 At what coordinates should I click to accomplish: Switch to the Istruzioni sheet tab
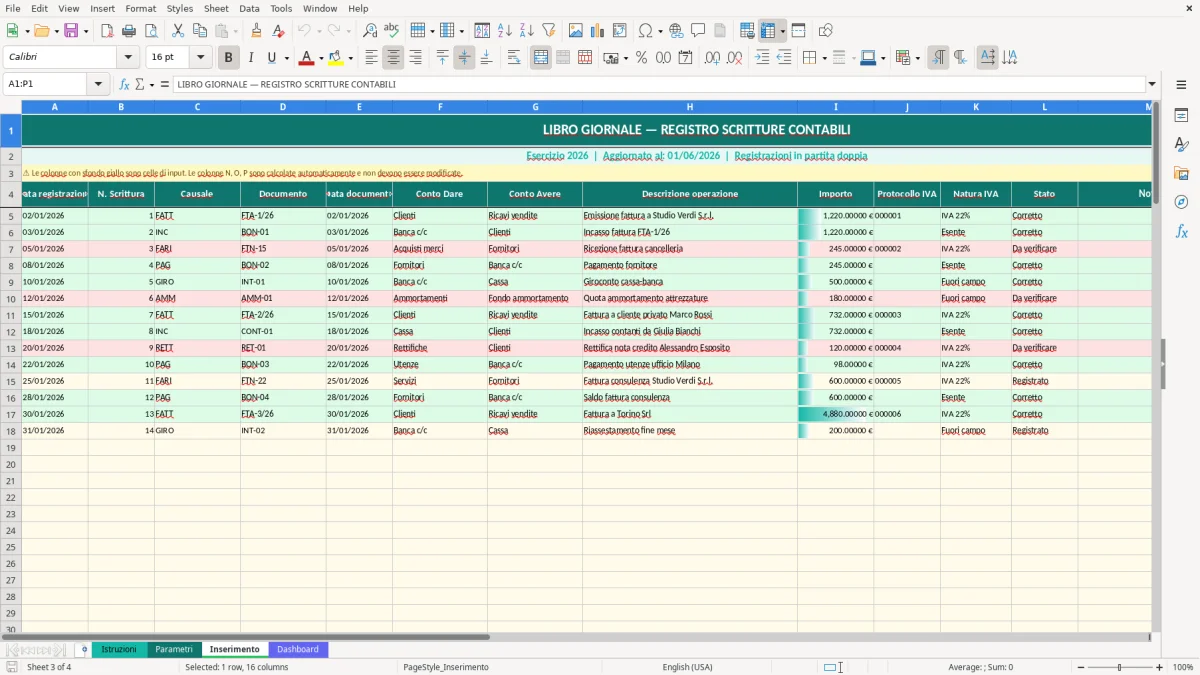click(x=119, y=649)
